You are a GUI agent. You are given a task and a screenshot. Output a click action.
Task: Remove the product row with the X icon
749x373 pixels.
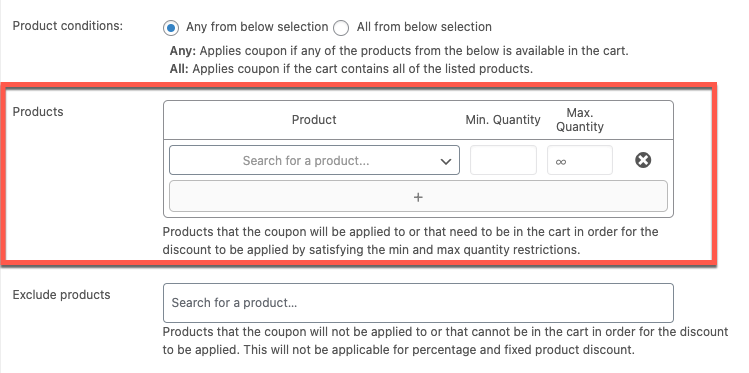coord(643,160)
